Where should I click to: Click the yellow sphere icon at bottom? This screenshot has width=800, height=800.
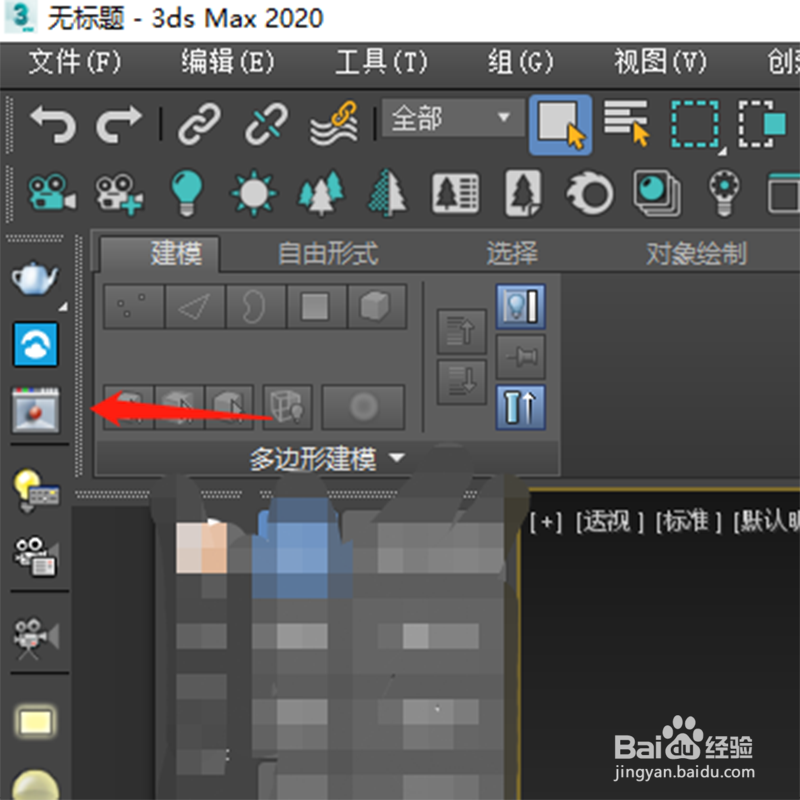pos(35,785)
